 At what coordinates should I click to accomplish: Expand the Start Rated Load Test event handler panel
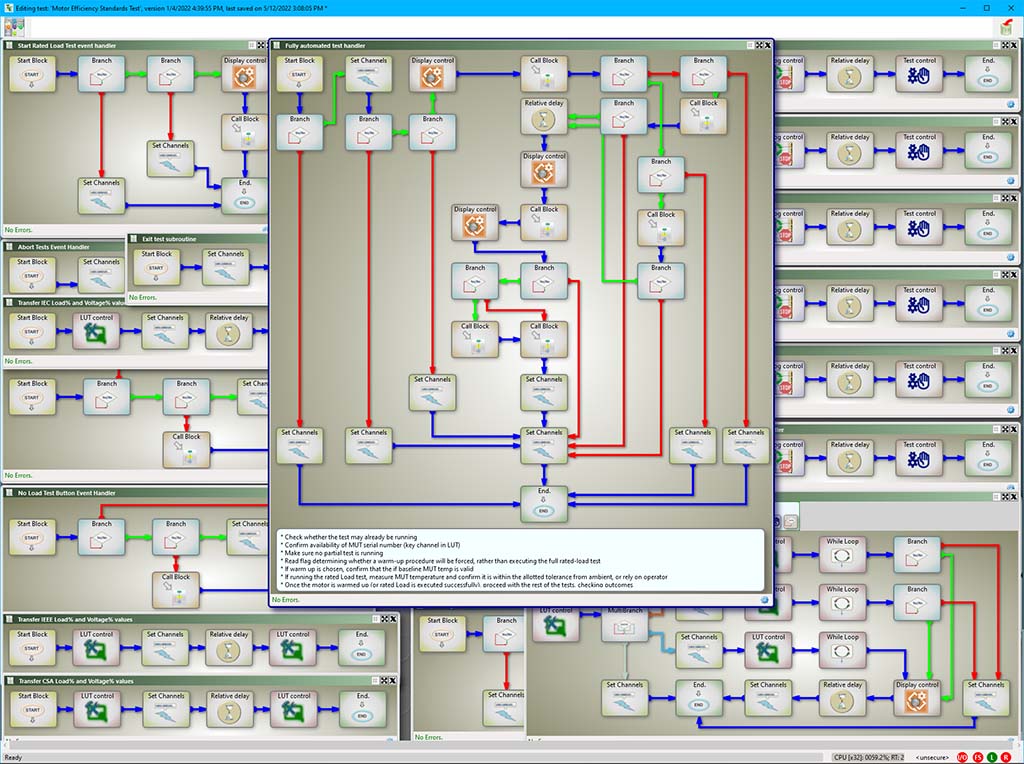pyautogui.click(x=258, y=45)
